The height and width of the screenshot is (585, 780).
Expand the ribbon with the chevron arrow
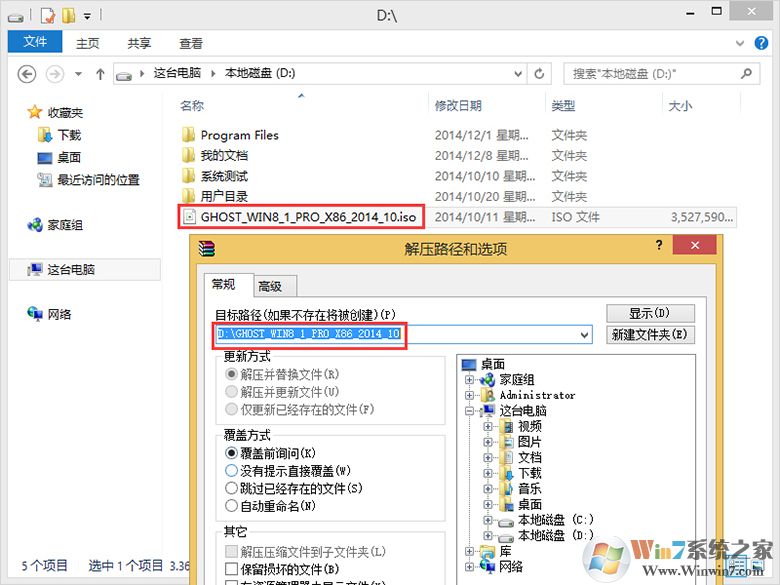(x=740, y=43)
